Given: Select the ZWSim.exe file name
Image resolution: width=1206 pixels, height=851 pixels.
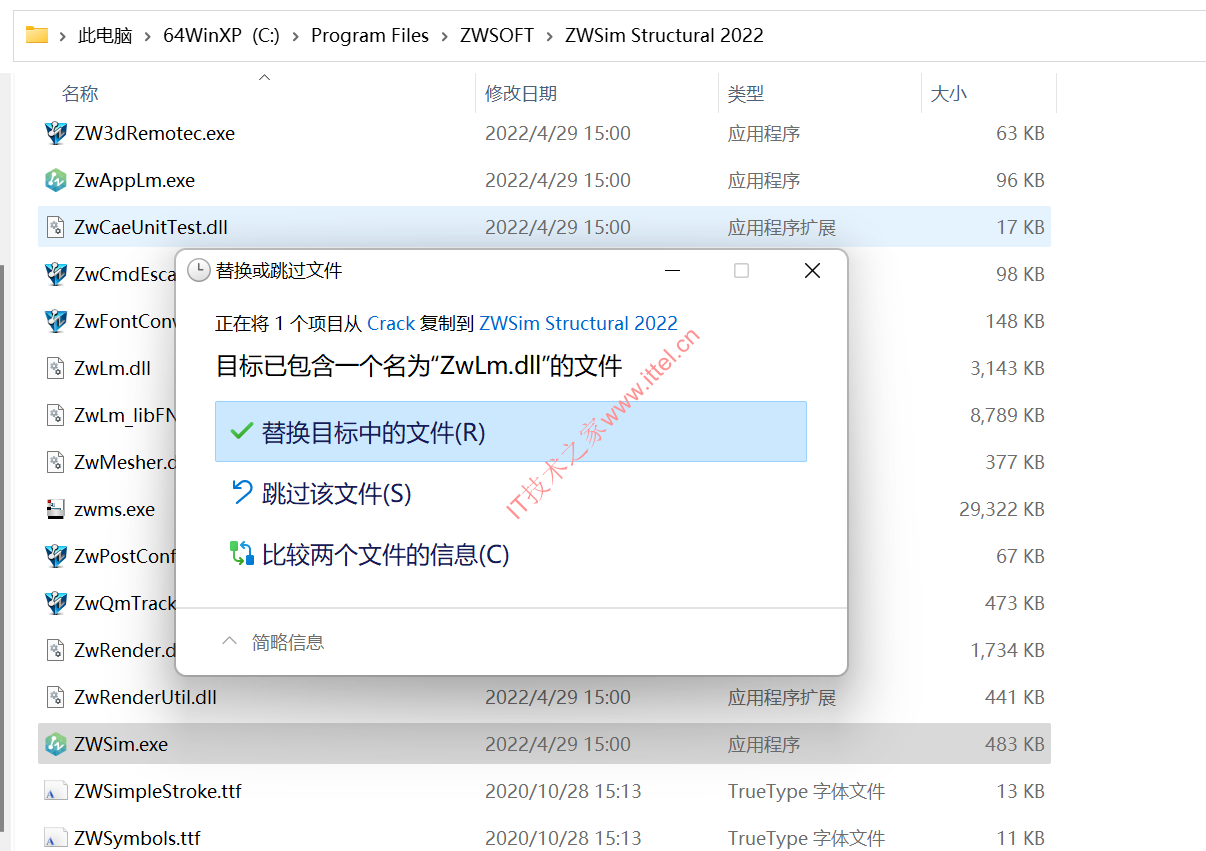Looking at the screenshot, I should pos(121,744).
